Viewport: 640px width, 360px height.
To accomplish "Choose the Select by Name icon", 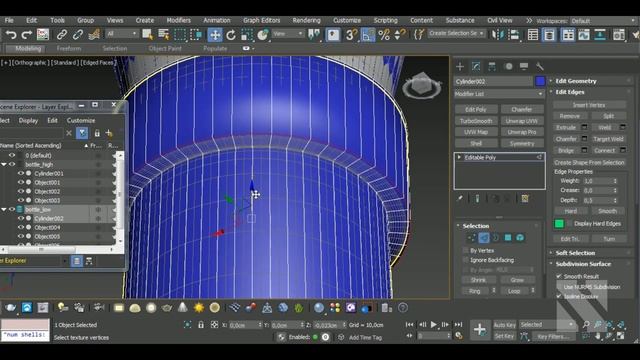I will pyautogui.click(x=164, y=35).
